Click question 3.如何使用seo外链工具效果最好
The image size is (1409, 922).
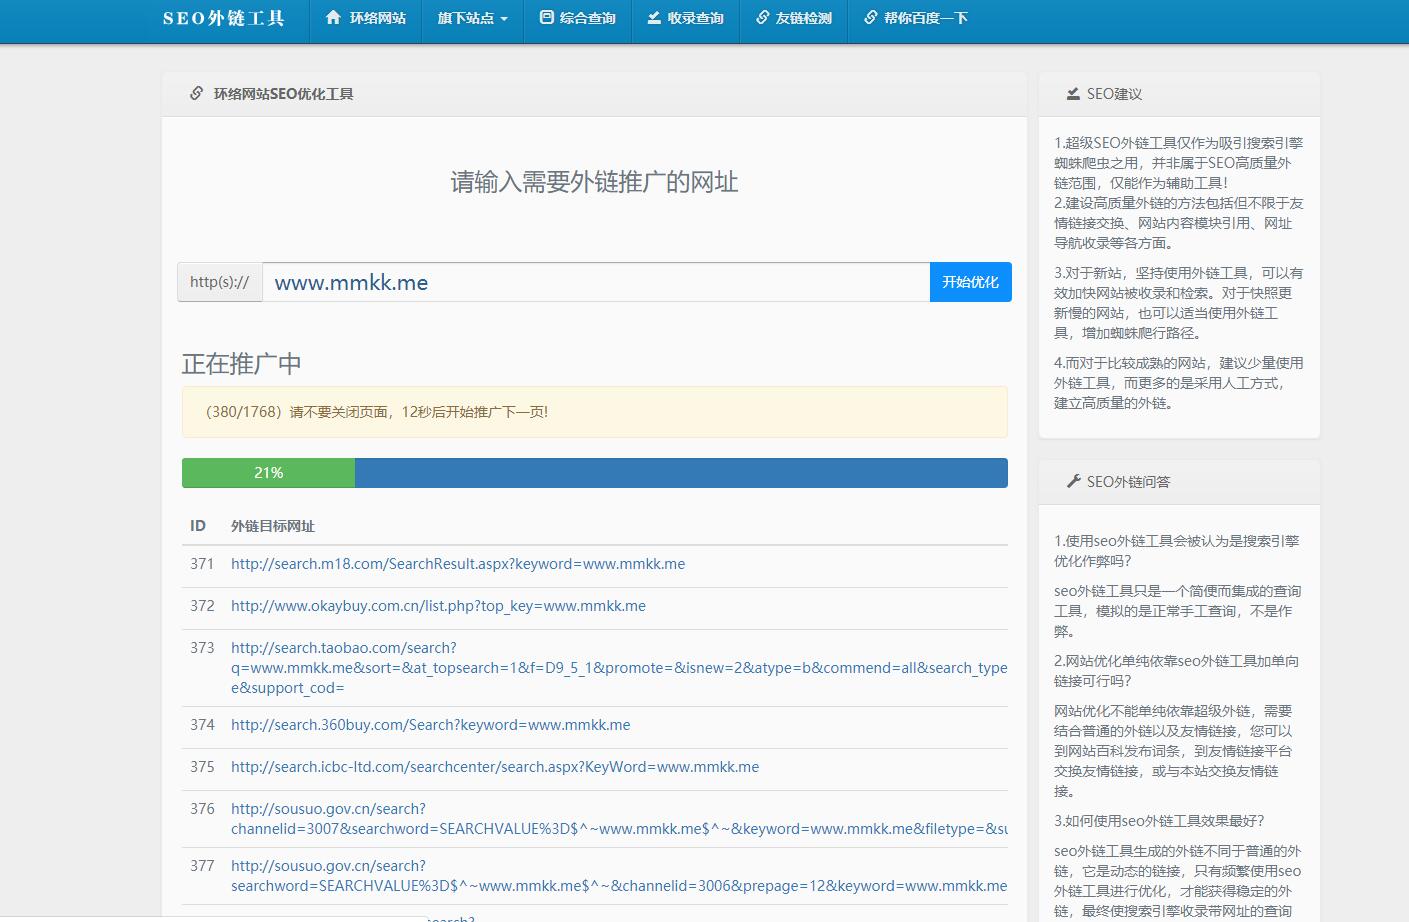coord(1159,821)
